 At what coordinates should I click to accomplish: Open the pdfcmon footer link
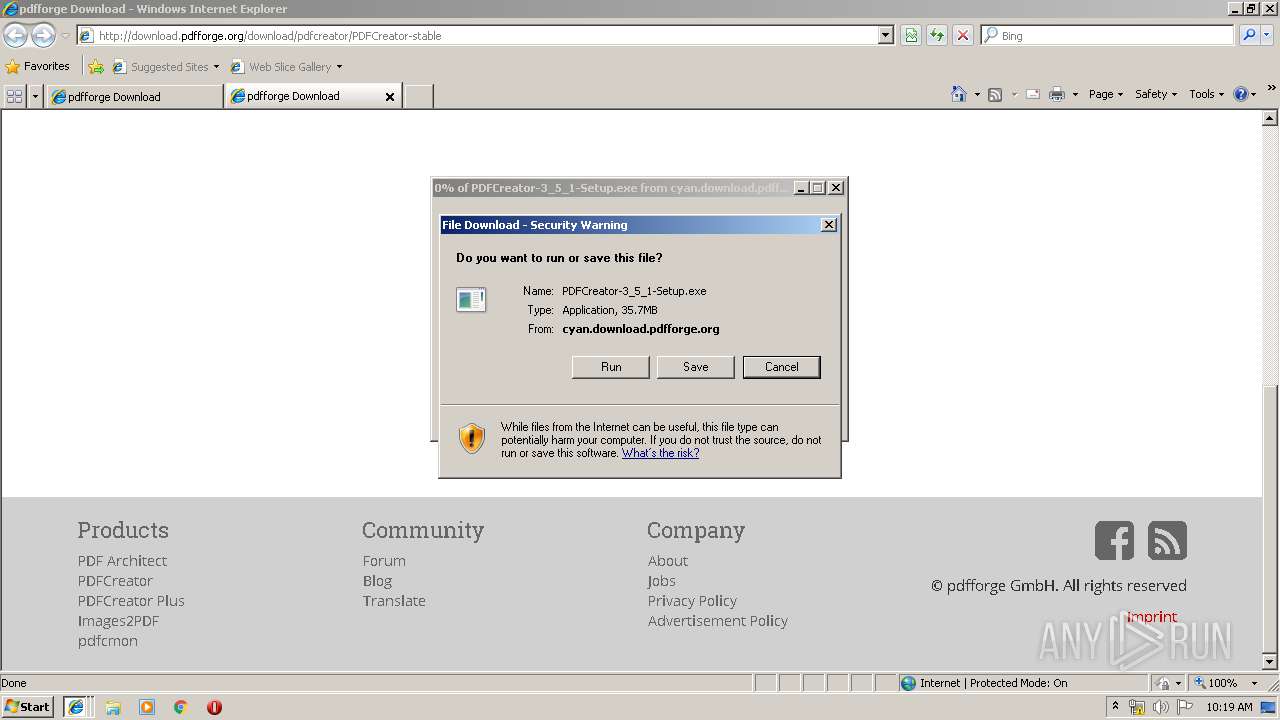click(x=108, y=641)
